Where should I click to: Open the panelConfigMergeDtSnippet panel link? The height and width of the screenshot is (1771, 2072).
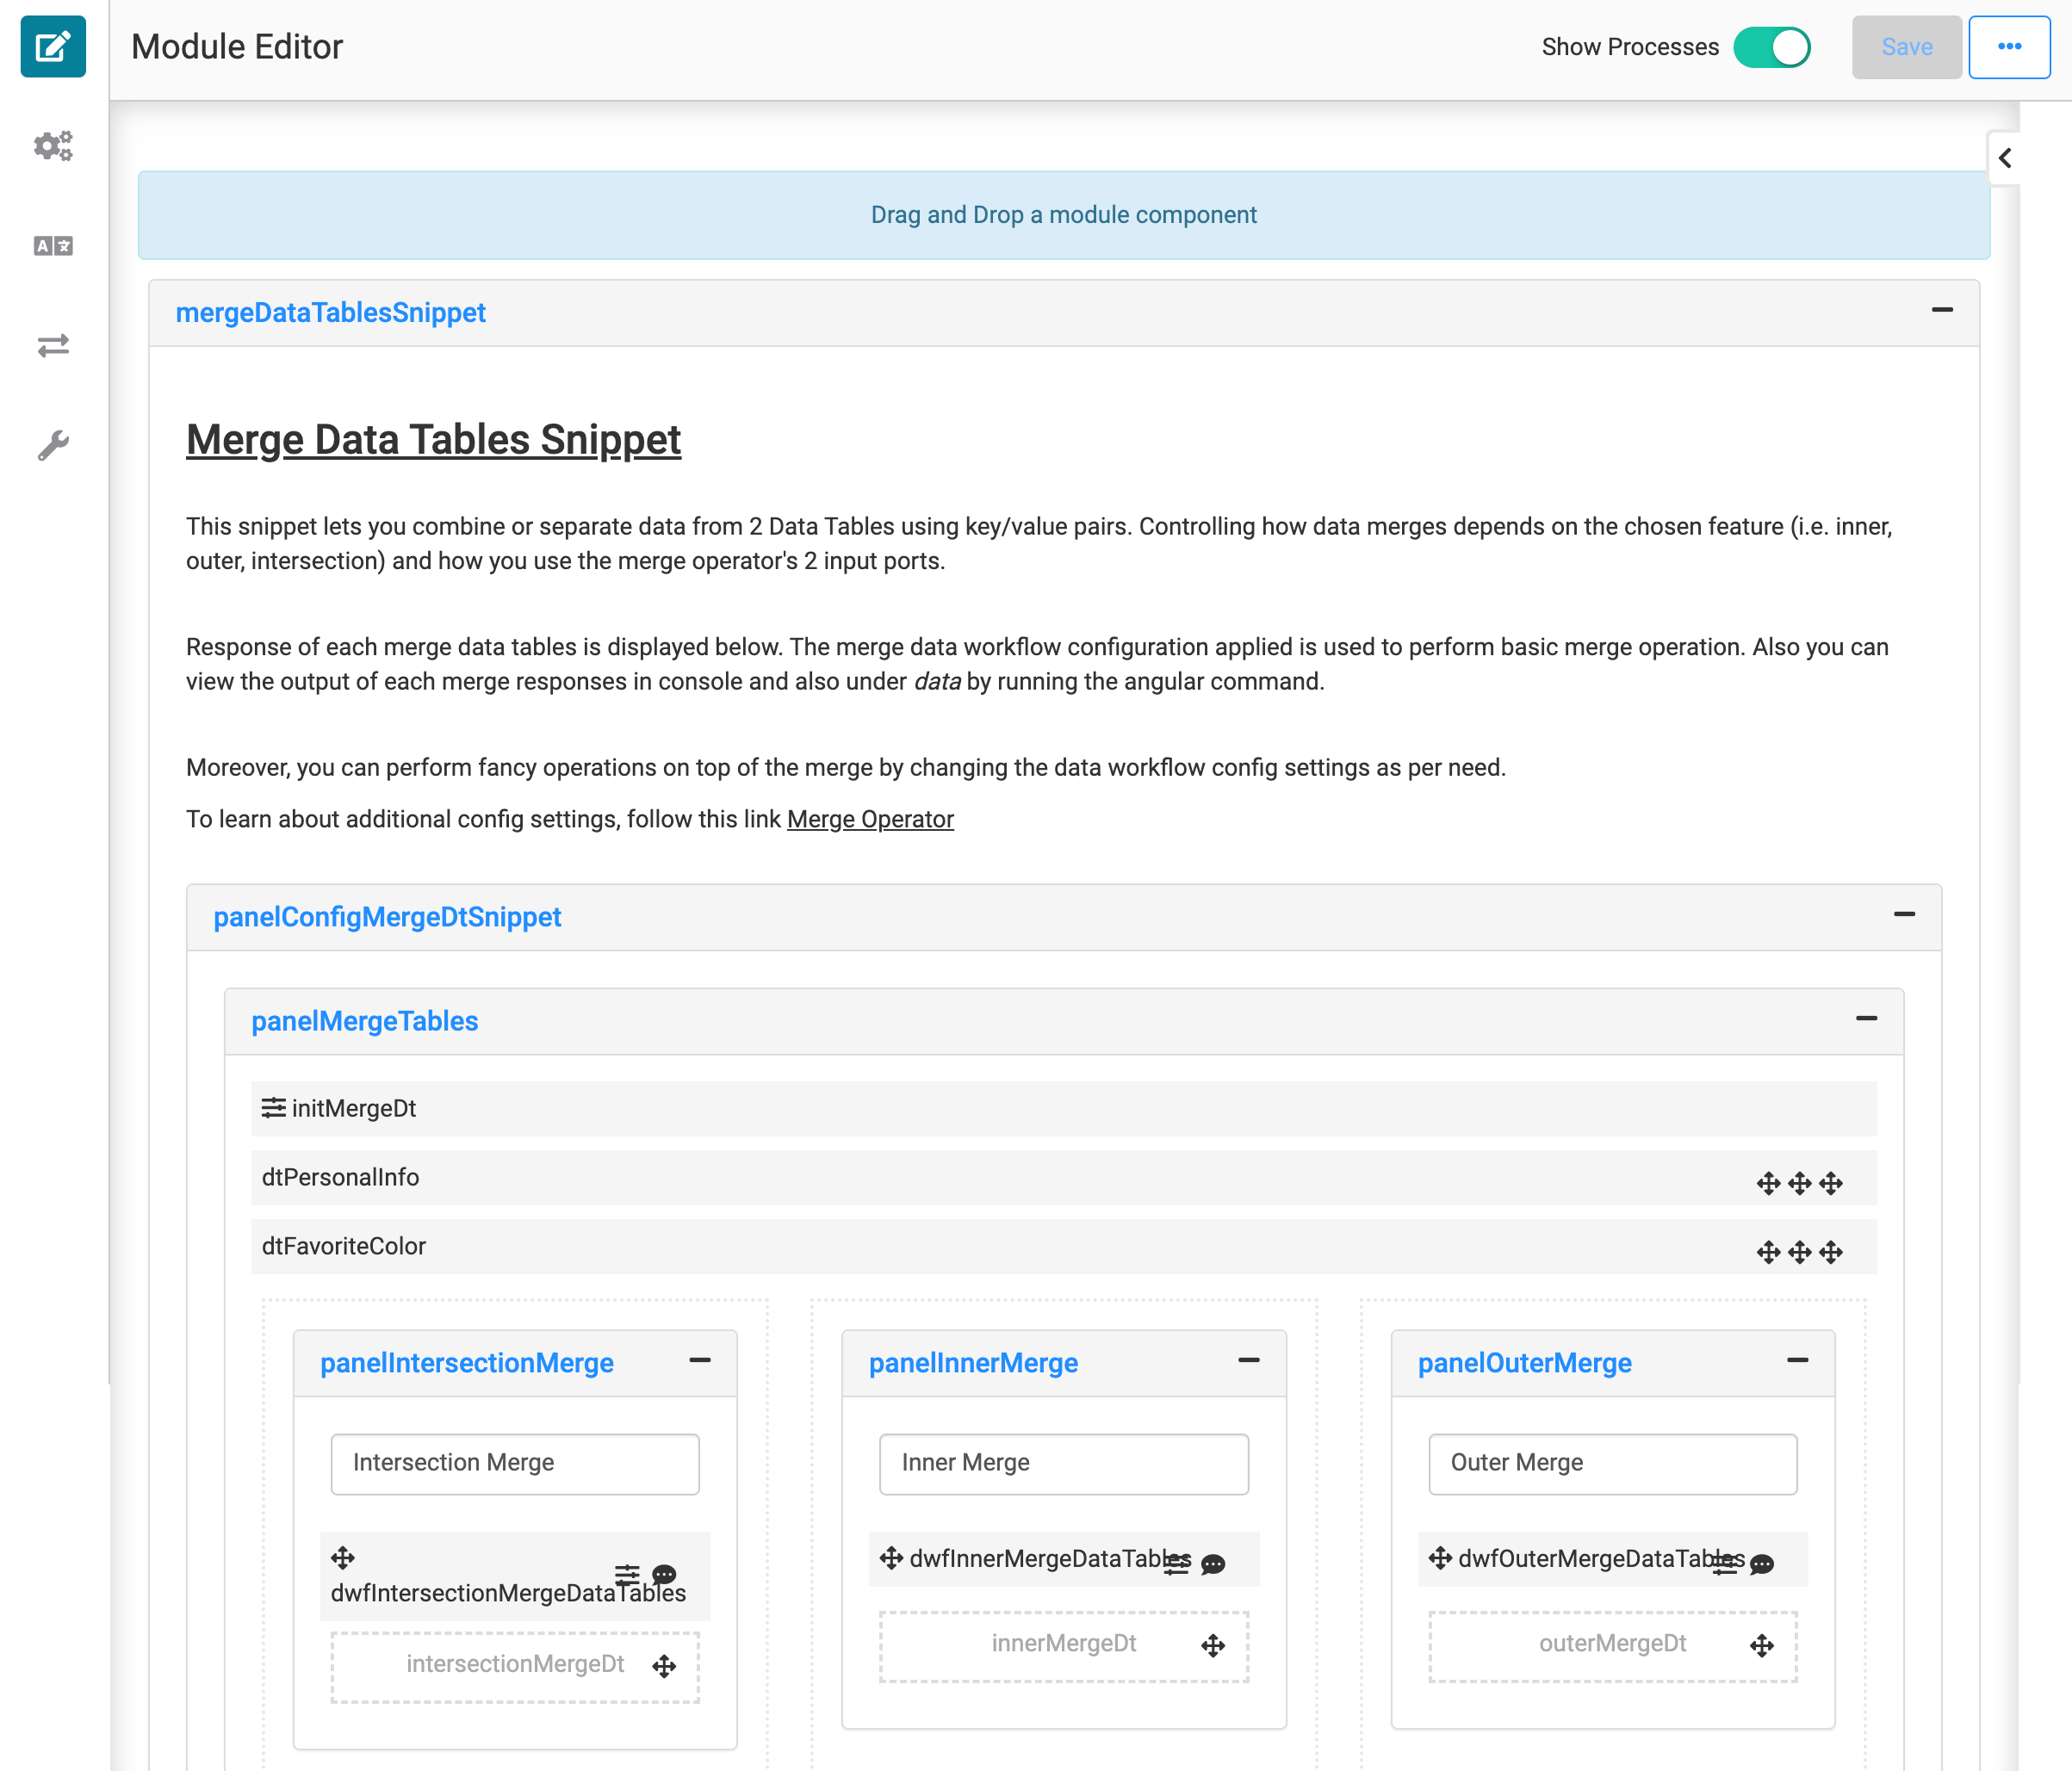point(387,917)
